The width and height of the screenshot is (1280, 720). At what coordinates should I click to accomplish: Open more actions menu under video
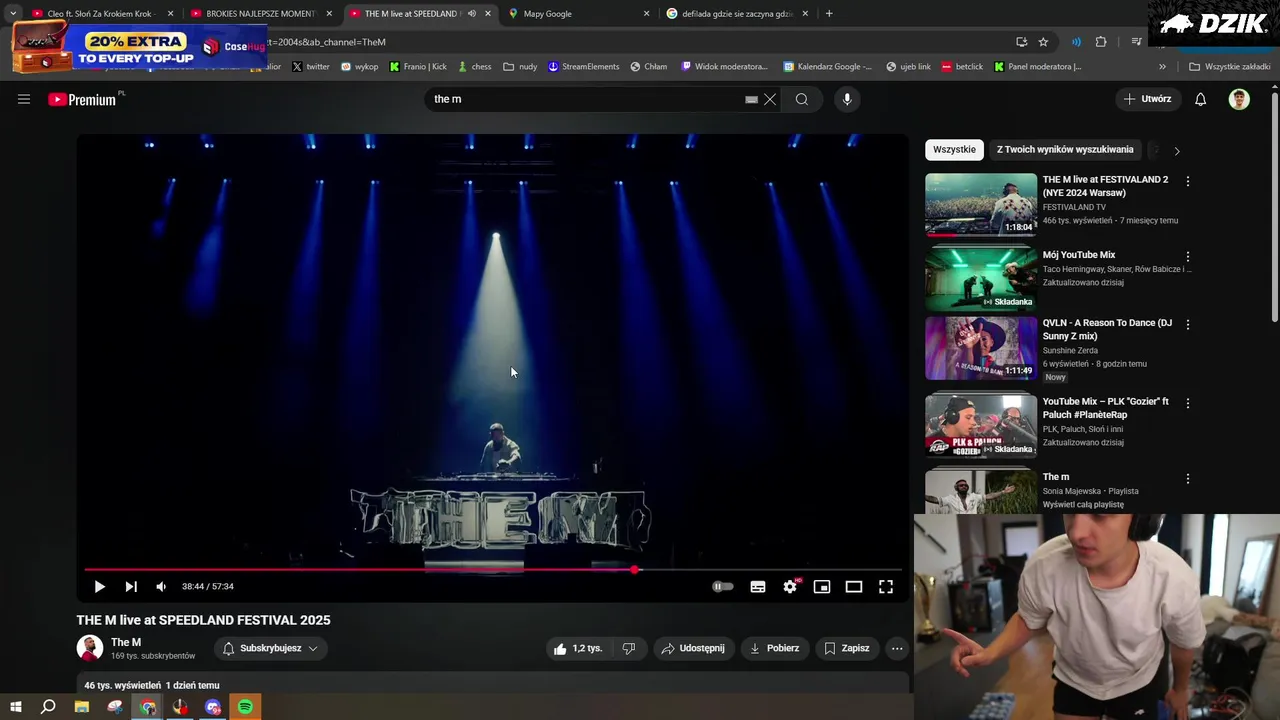pos(897,648)
